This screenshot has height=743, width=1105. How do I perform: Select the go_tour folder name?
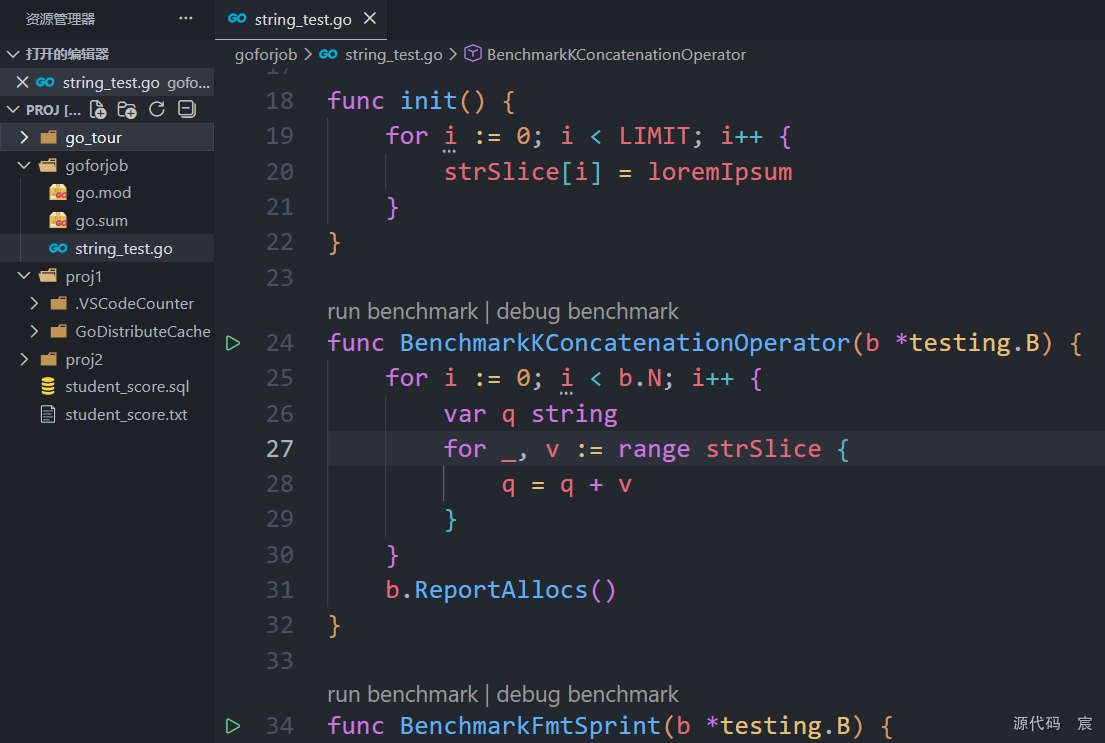tap(93, 137)
